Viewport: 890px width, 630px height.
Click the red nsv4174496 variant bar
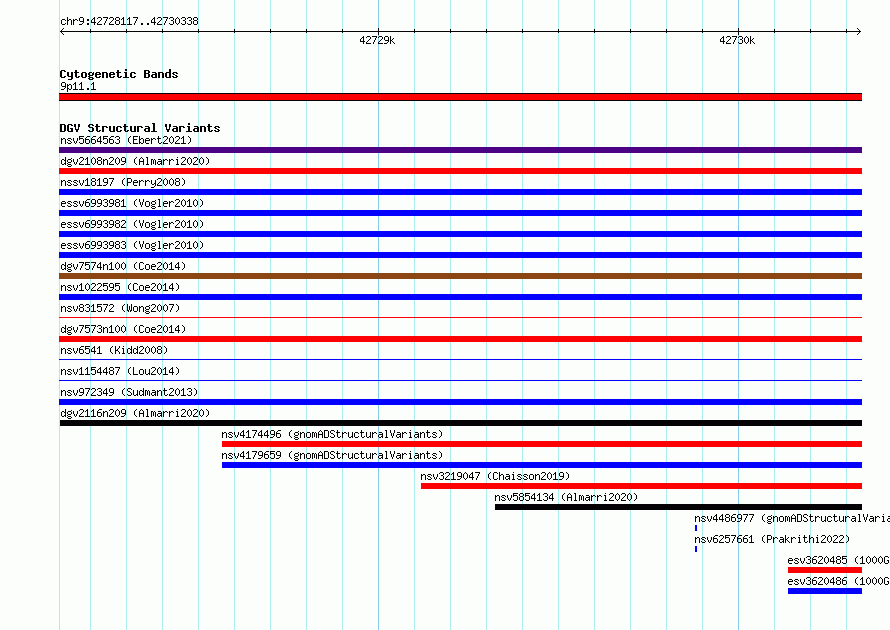click(542, 444)
